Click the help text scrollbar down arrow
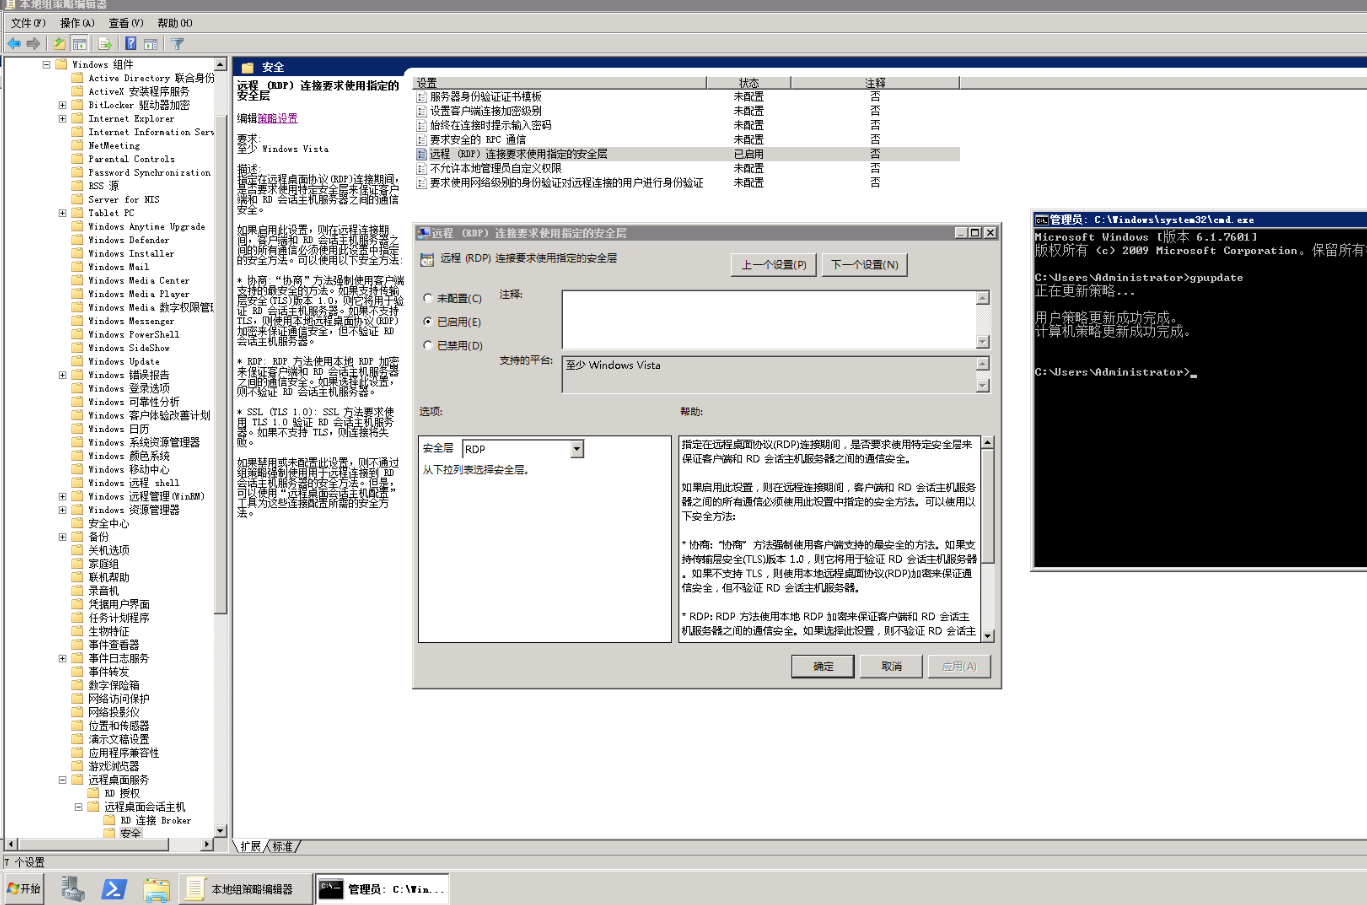This screenshot has width=1367, height=905. [987, 636]
